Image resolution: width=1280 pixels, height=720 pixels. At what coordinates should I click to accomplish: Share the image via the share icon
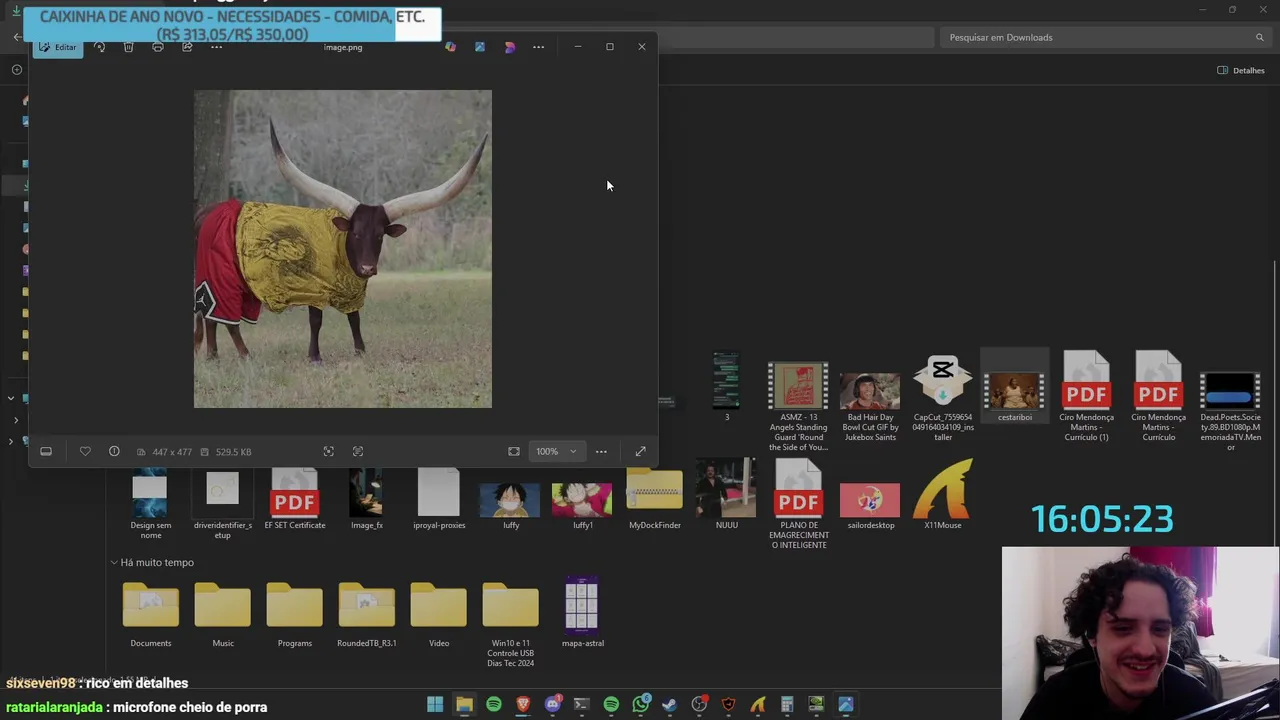click(187, 47)
